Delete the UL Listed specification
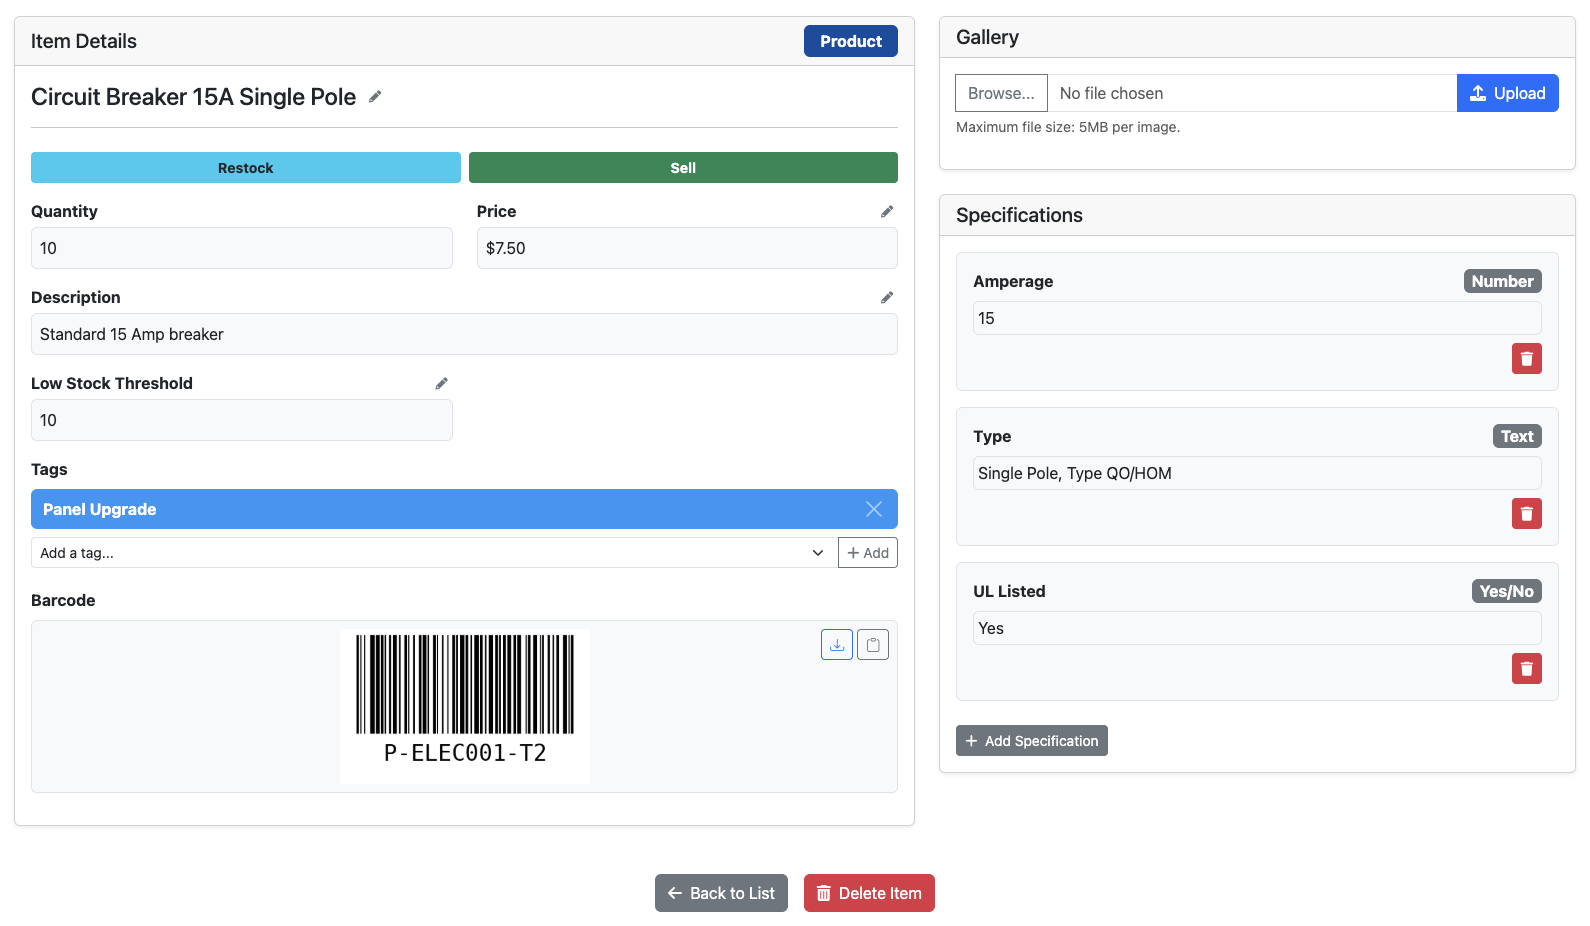Image resolution: width=1590 pixels, height=926 pixels. tap(1527, 668)
